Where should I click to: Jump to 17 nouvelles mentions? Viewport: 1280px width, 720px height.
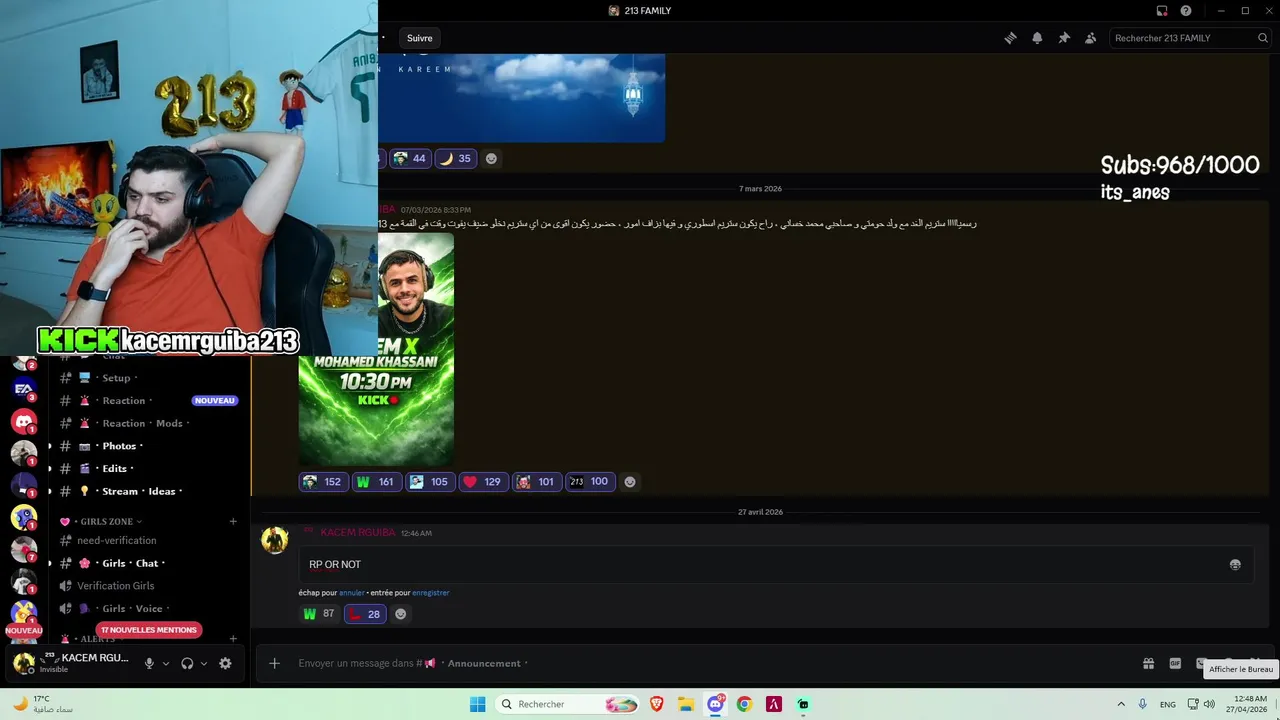tap(149, 630)
